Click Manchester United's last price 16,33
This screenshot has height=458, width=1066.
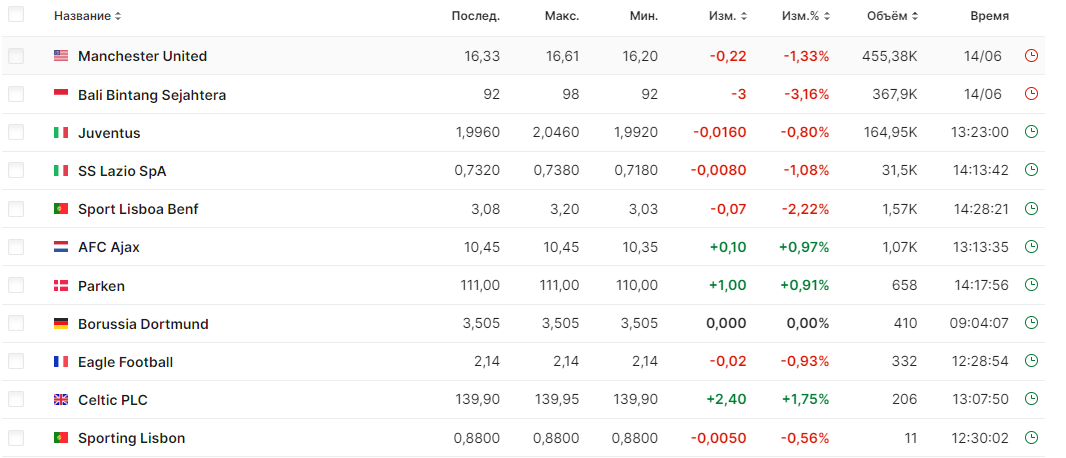click(482, 56)
